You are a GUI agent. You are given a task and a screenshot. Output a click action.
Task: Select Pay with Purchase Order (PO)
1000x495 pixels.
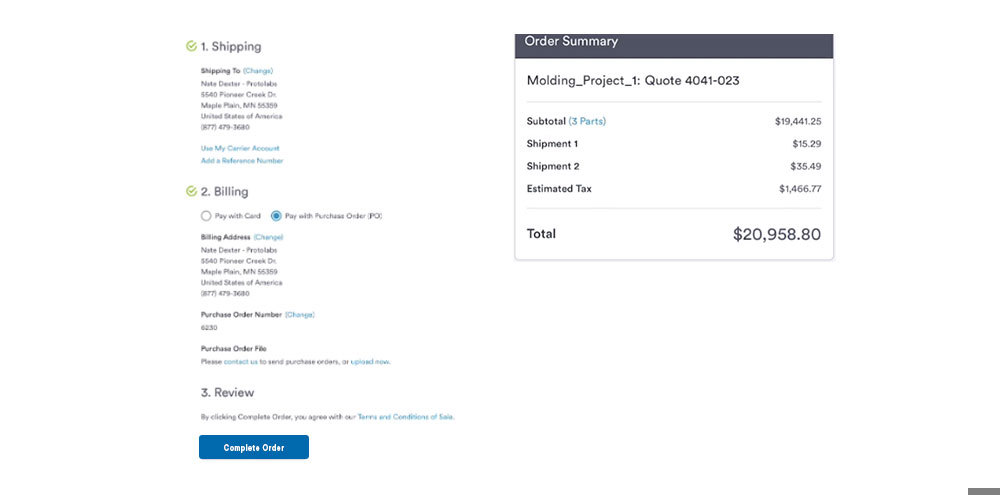point(276,216)
